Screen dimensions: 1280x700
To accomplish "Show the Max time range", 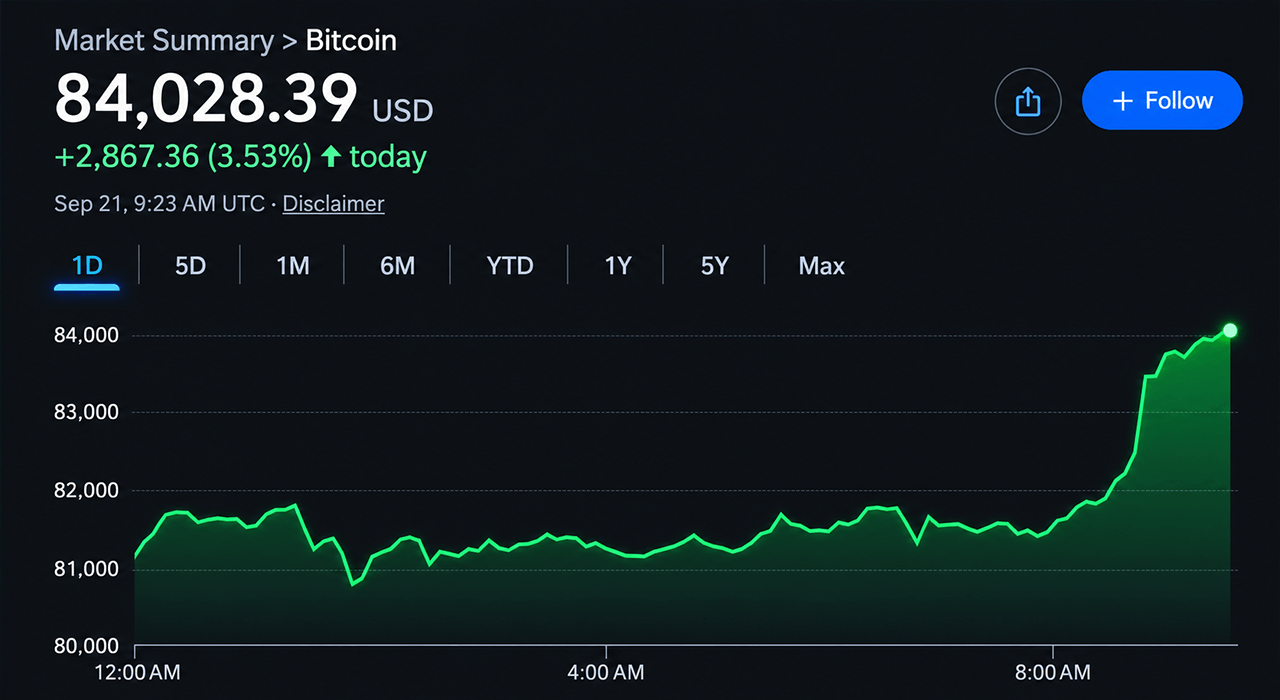I will pyautogui.click(x=822, y=266).
